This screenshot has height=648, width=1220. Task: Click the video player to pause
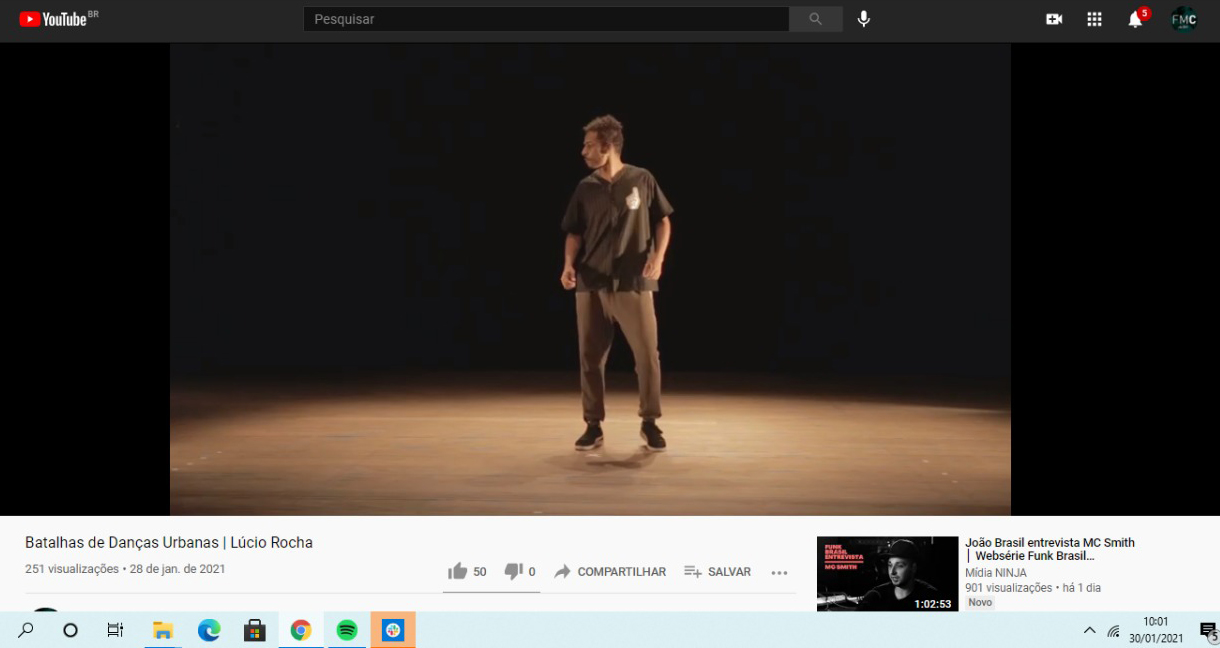[x=590, y=280]
